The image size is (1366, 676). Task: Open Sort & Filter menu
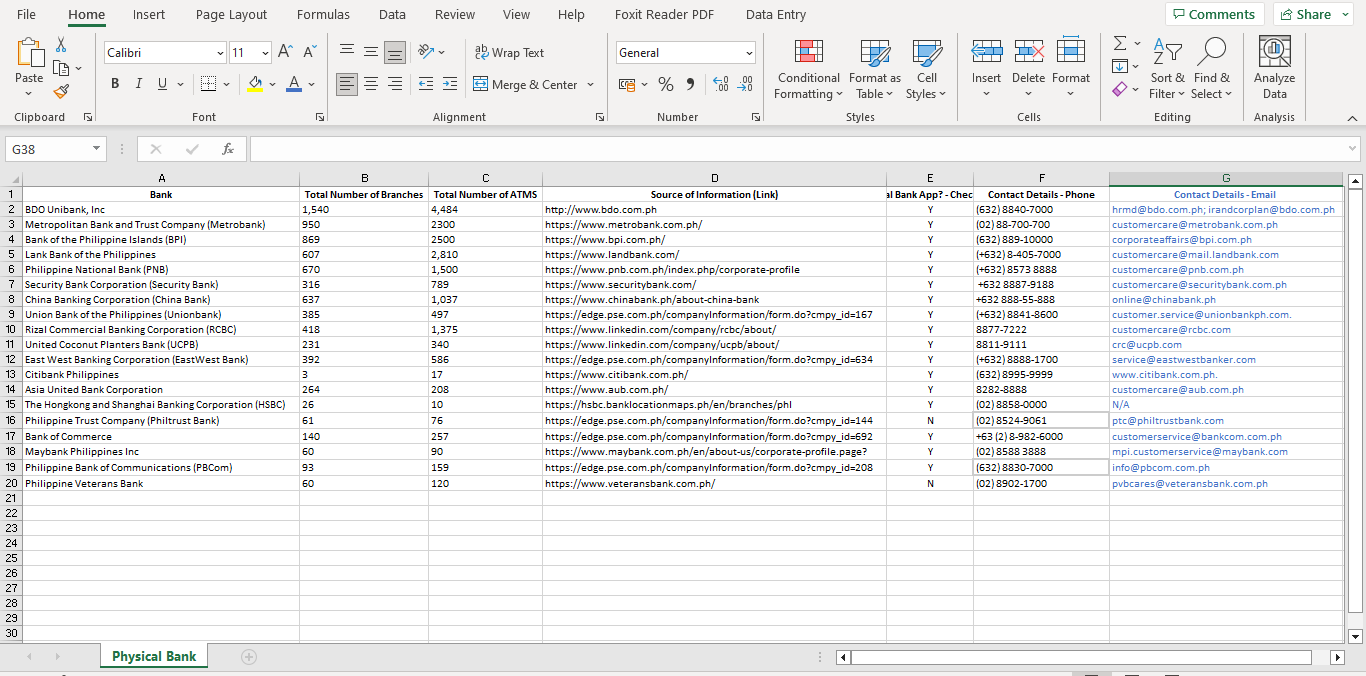(x=1167, y=69)
